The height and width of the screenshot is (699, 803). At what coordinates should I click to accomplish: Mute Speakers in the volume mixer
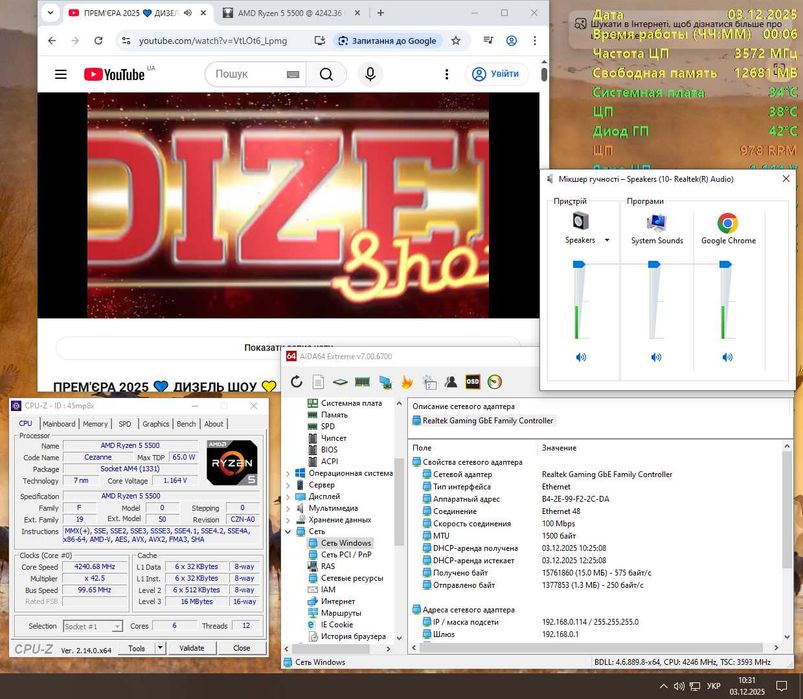tap(580, 357)
